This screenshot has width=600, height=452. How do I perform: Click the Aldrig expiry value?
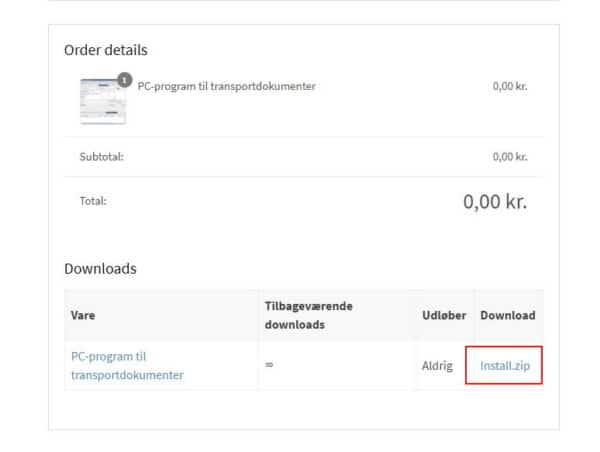438,366
